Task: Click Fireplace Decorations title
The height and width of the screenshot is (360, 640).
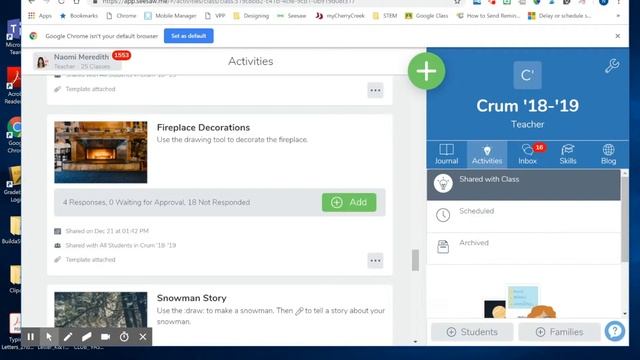Action: click(203, 128)
